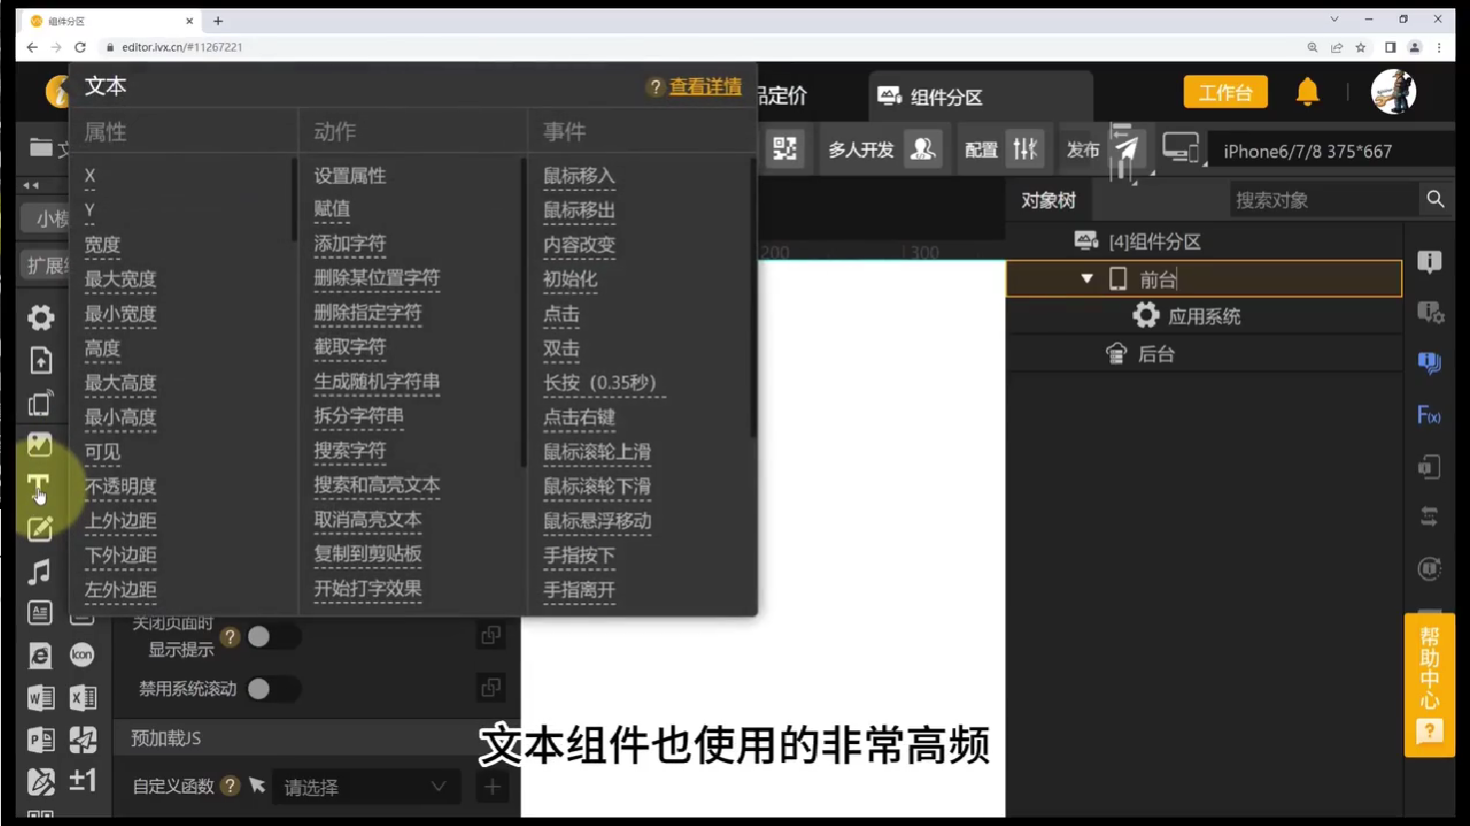The image size is (1470, 826).
Task: Select the rich text article component
Action: [40, 612]
